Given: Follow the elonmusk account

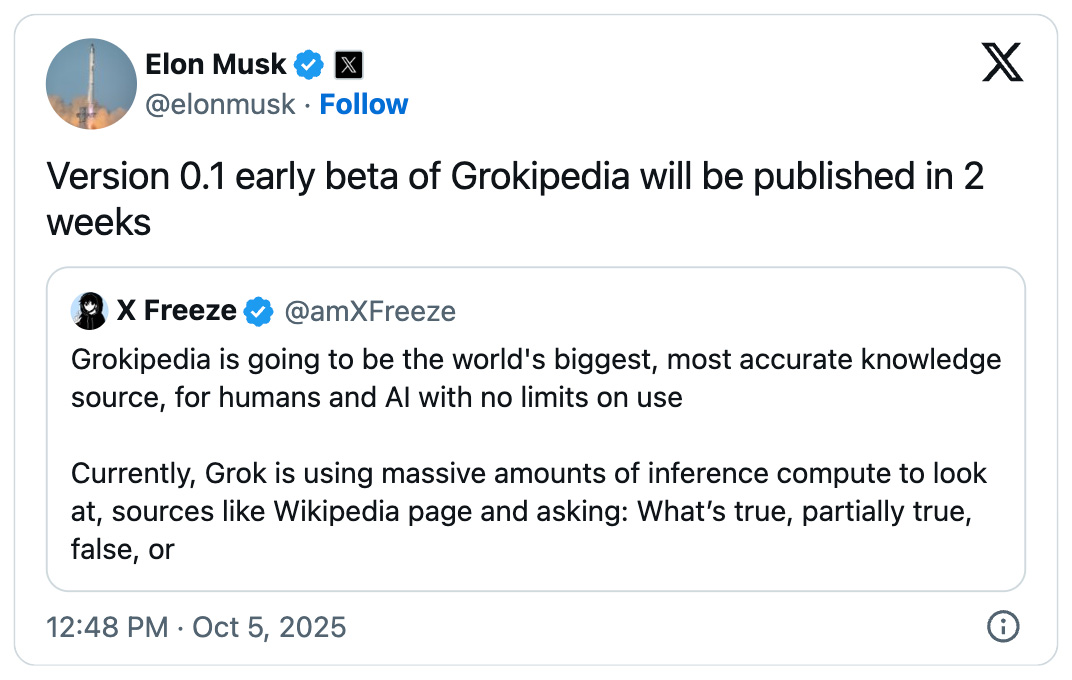Looking at the screenshot, I should 363,104.
